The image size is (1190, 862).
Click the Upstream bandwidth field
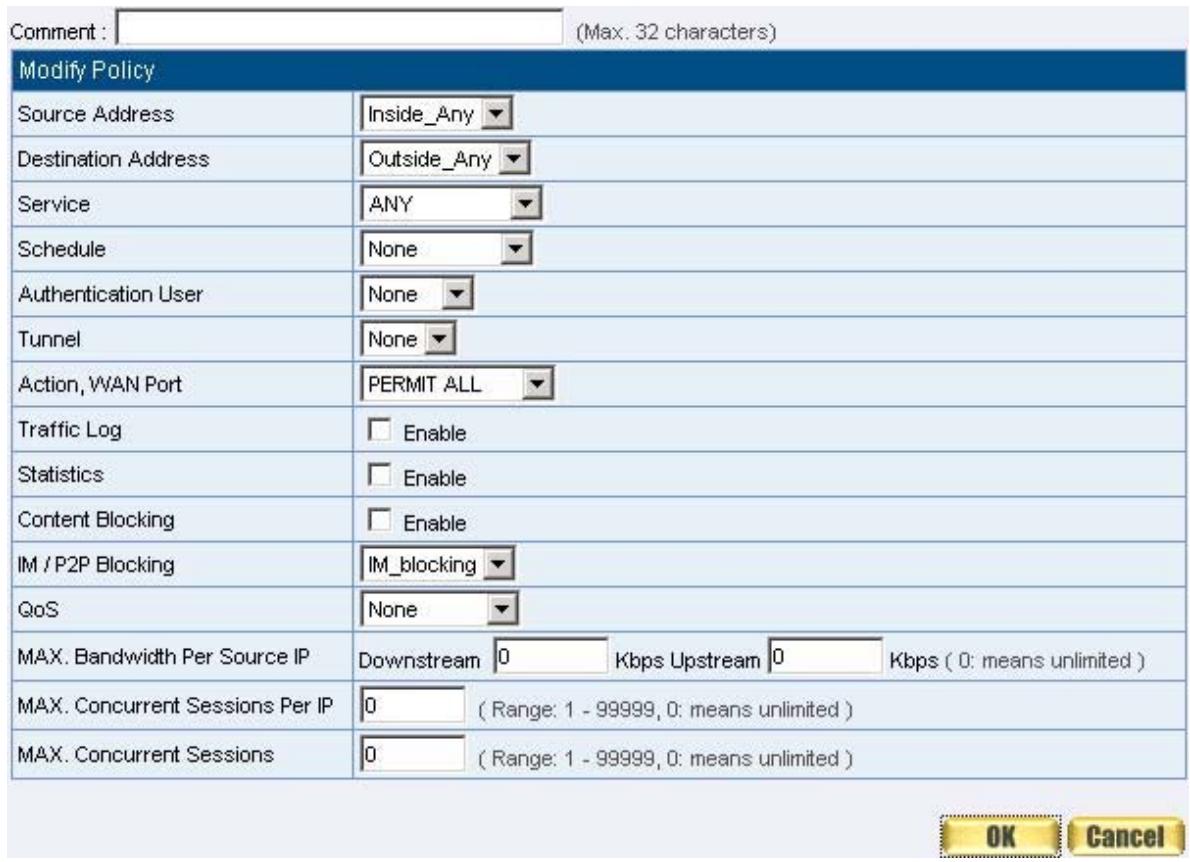[825, 656]
